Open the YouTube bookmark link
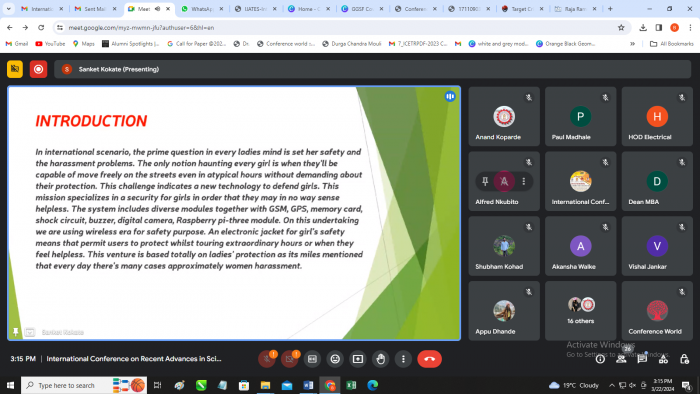The width and height of the screenshot is (700, 394). point(50,44)
